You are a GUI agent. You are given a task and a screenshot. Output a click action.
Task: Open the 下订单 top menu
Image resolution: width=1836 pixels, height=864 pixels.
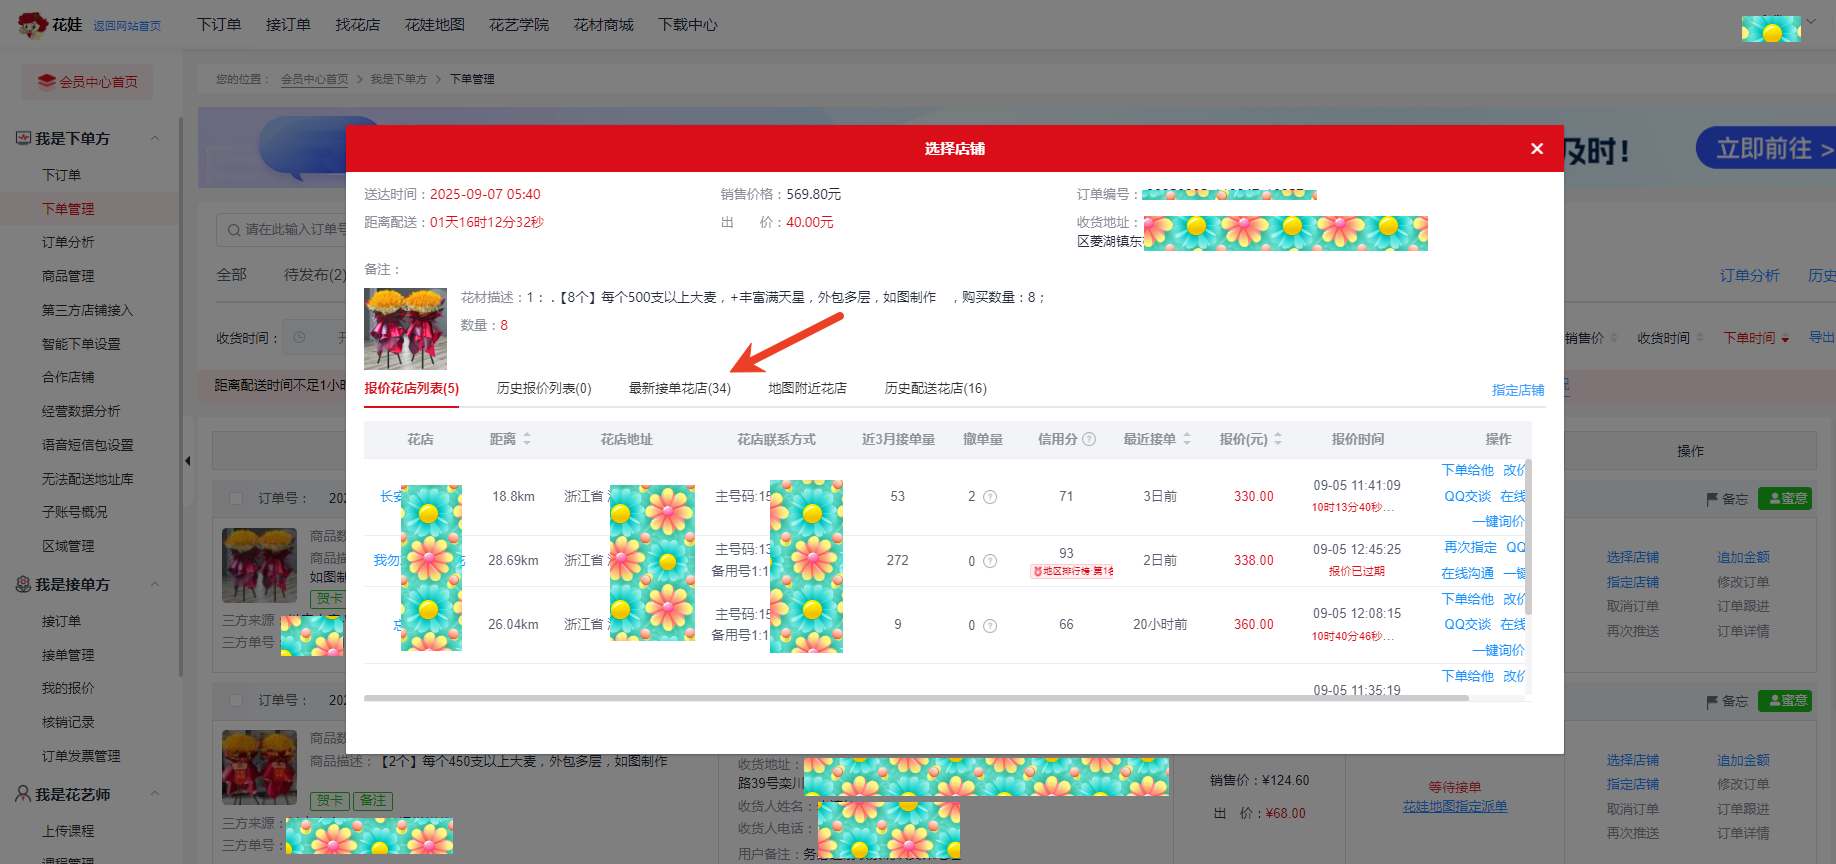coord(219,24)
